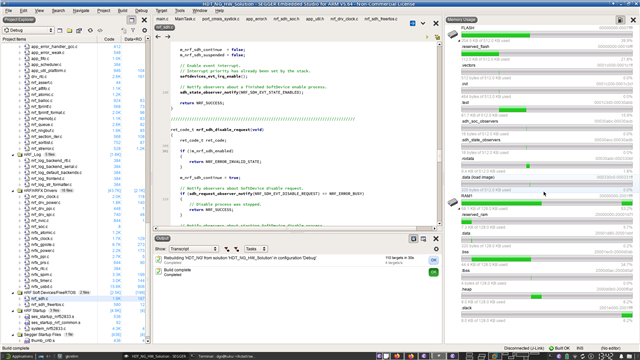
Task: Collapse the Segger Startup Files folder
Action: point(13,335)
